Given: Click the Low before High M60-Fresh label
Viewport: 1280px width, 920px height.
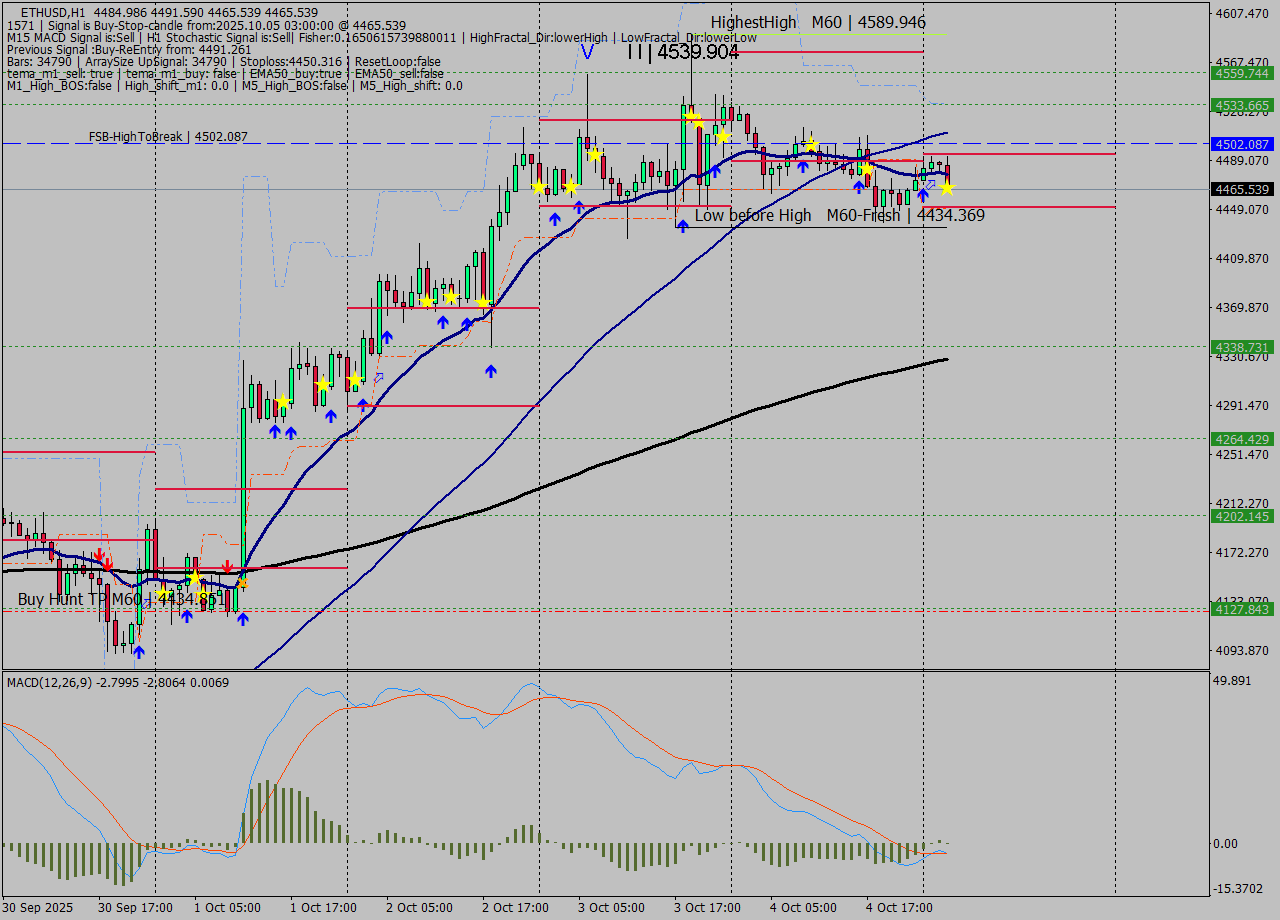Looking at the screenshot, I should click(839, 215).
